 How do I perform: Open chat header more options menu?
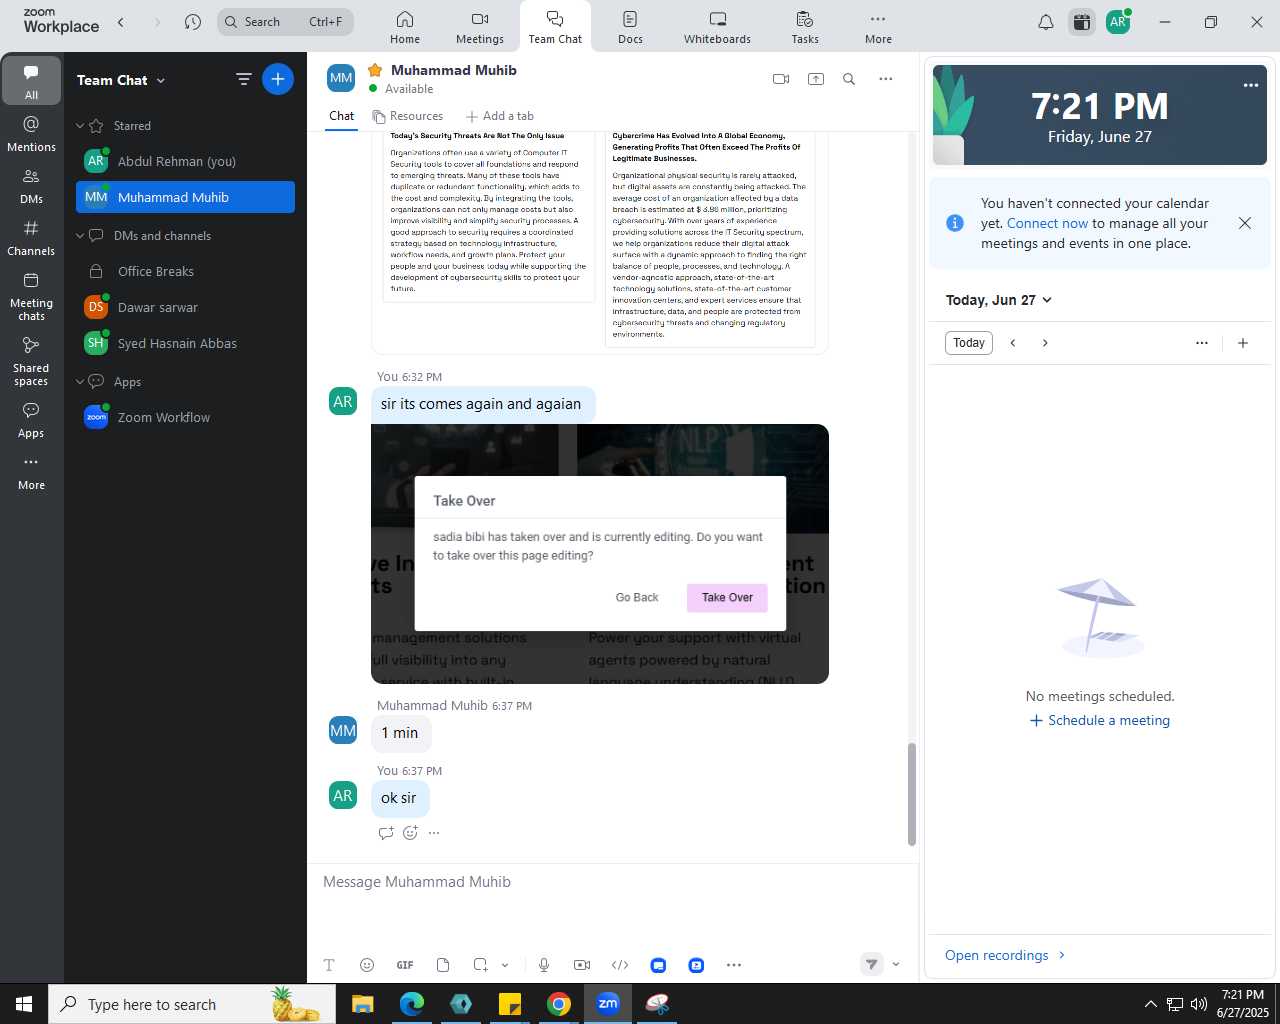[x=886, y=79]
